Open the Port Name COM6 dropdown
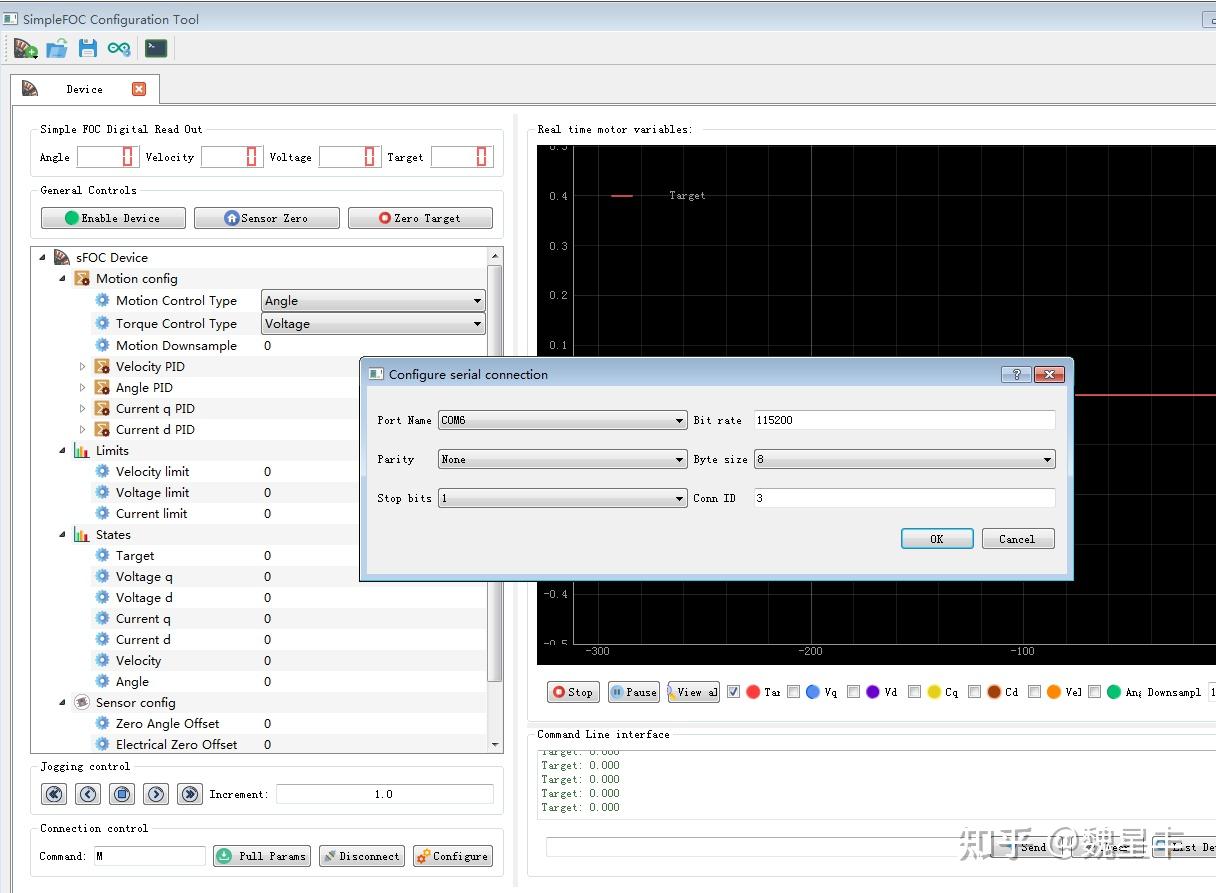This screenshot has width=1216, height=893. pos(562,421)
